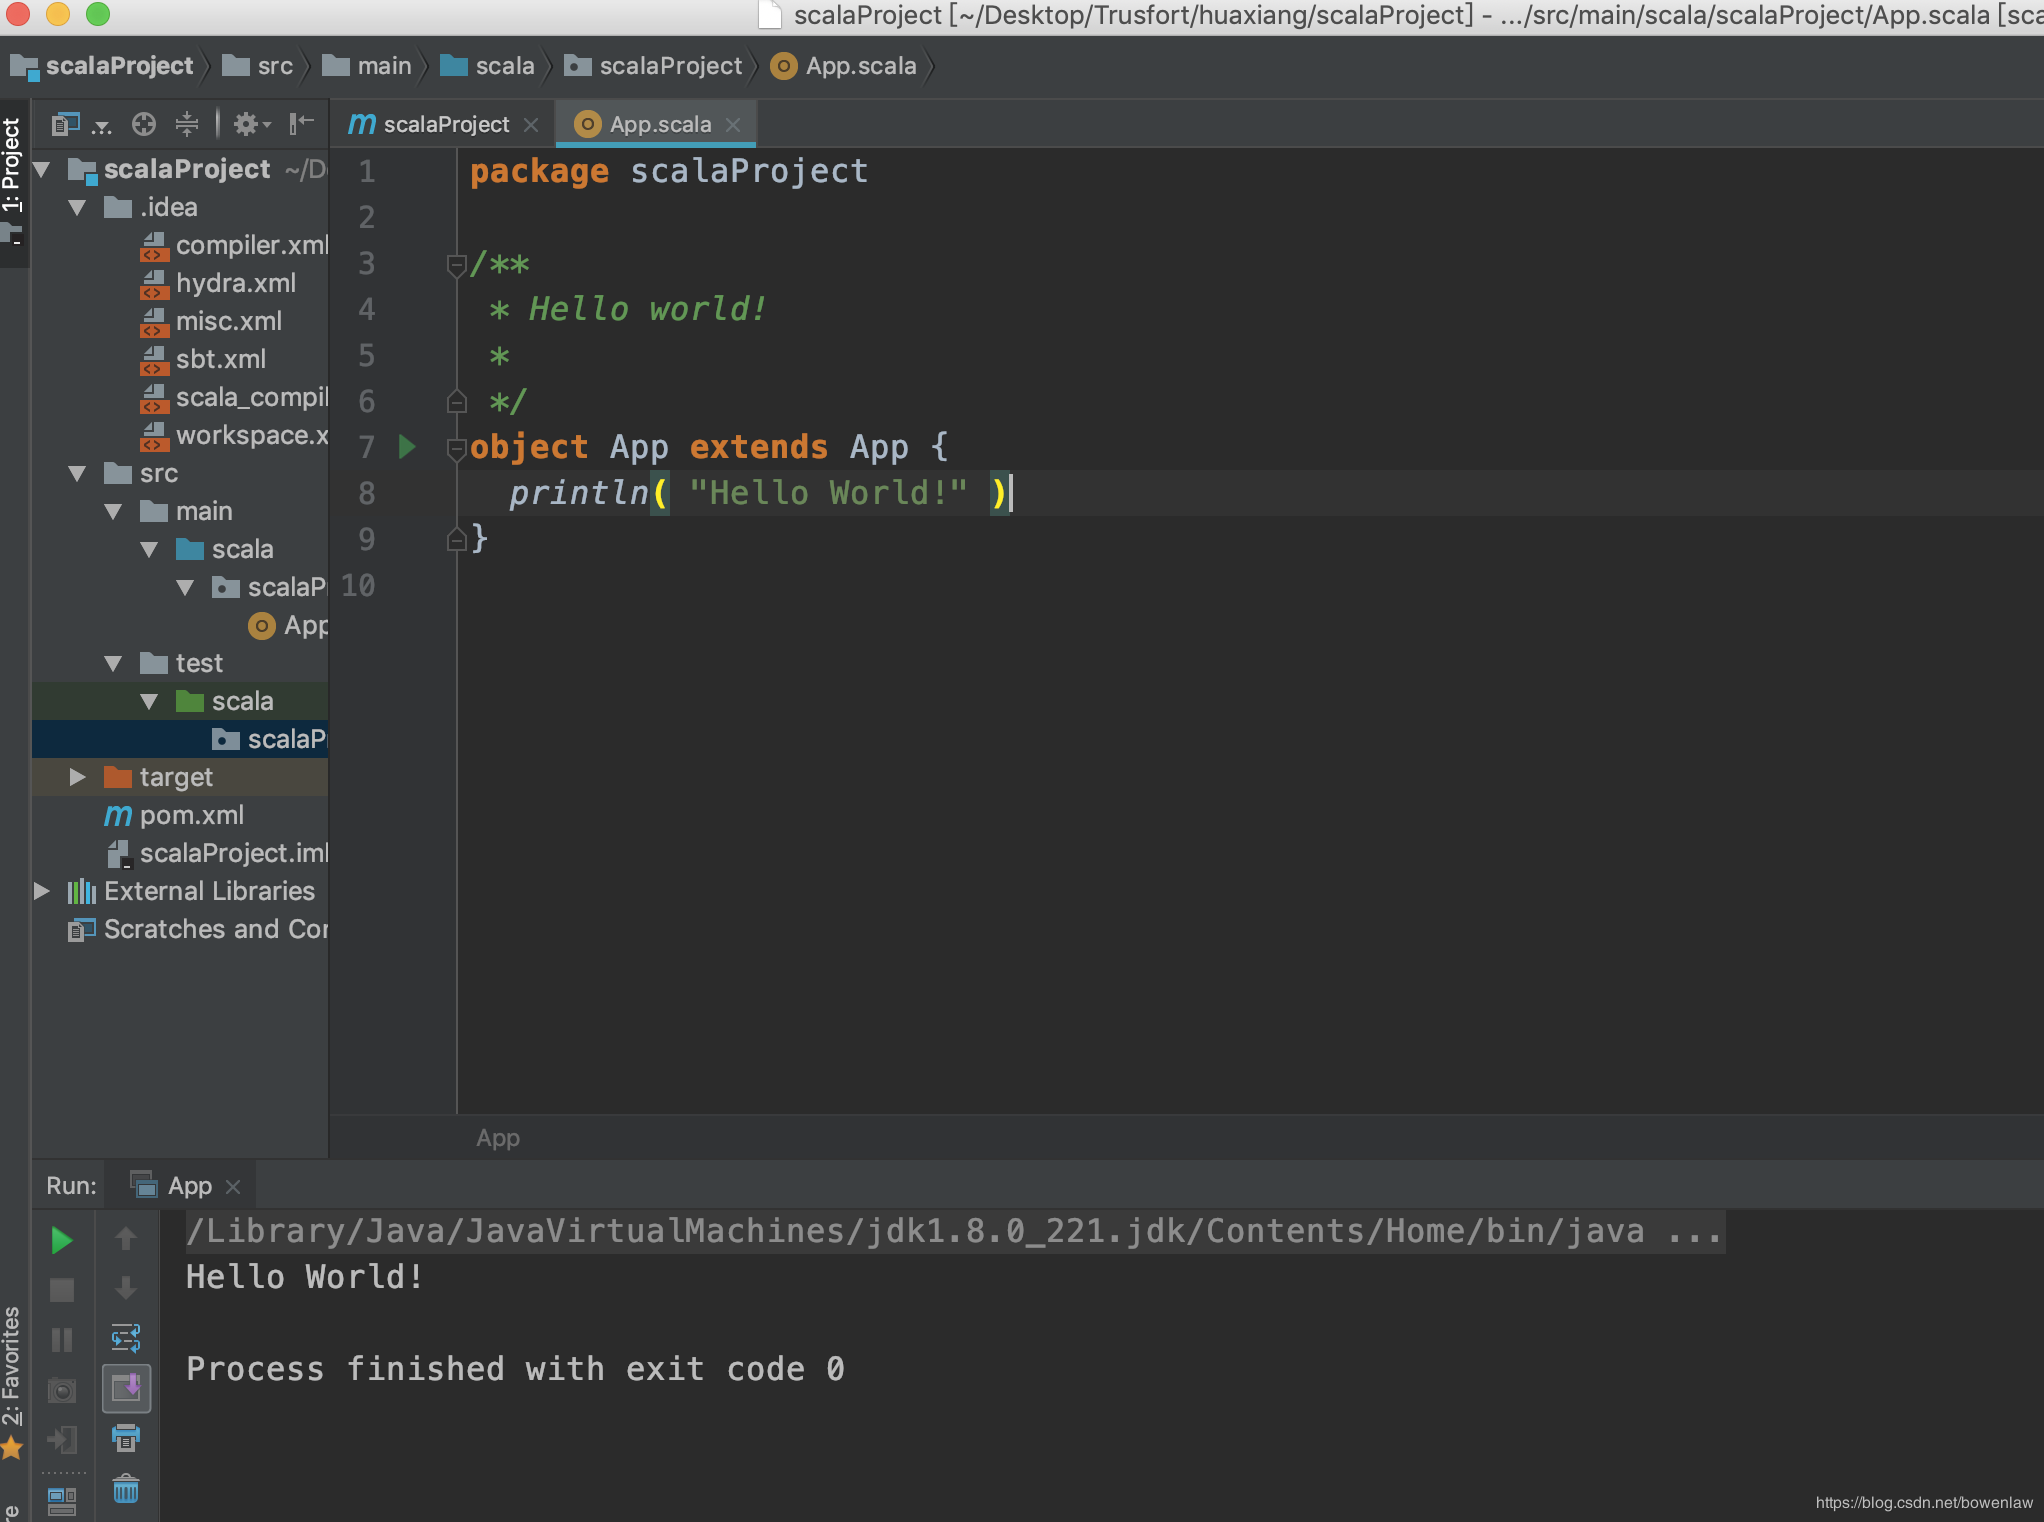
Task: Select scalaProject.iml file
Action: point(216,854)
